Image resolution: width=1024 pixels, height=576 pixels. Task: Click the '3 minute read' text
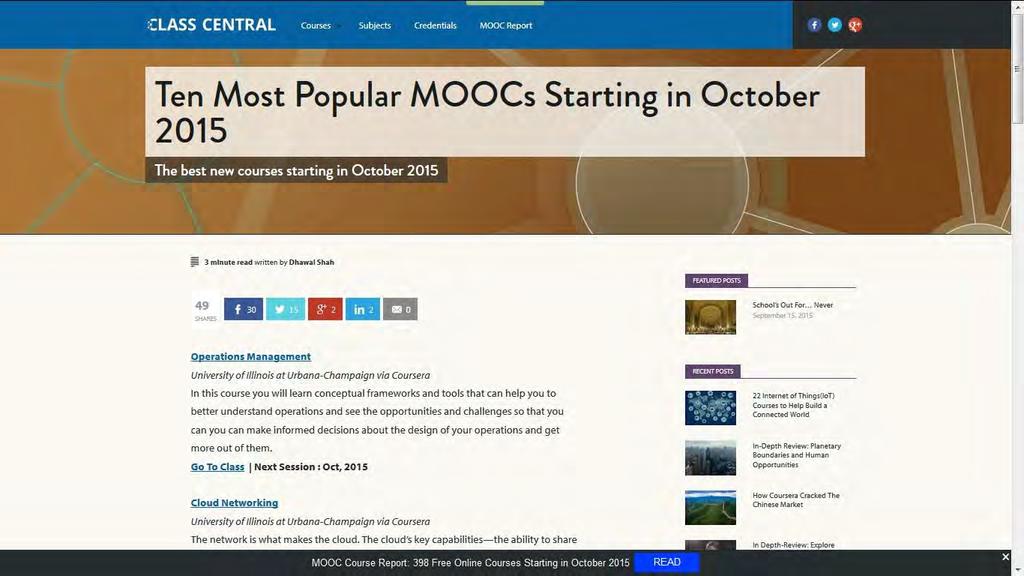click(228, 262)
